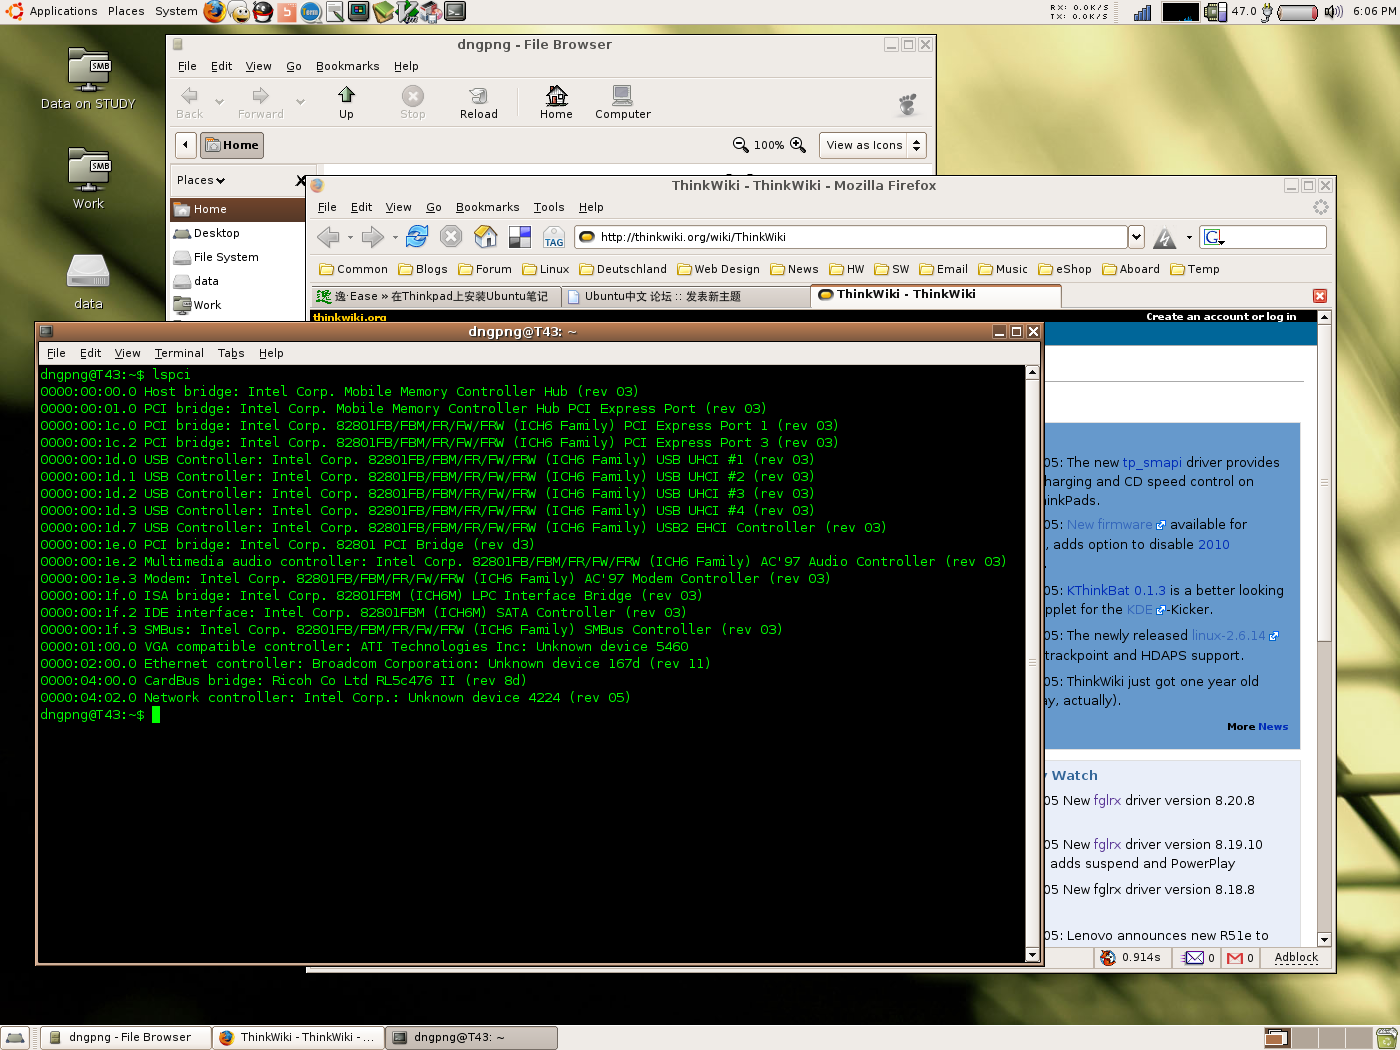This screenshot has height=1050, width=1400.
Task: Click Up in the File Browser toolbar
Action: [x=346, y=102]
